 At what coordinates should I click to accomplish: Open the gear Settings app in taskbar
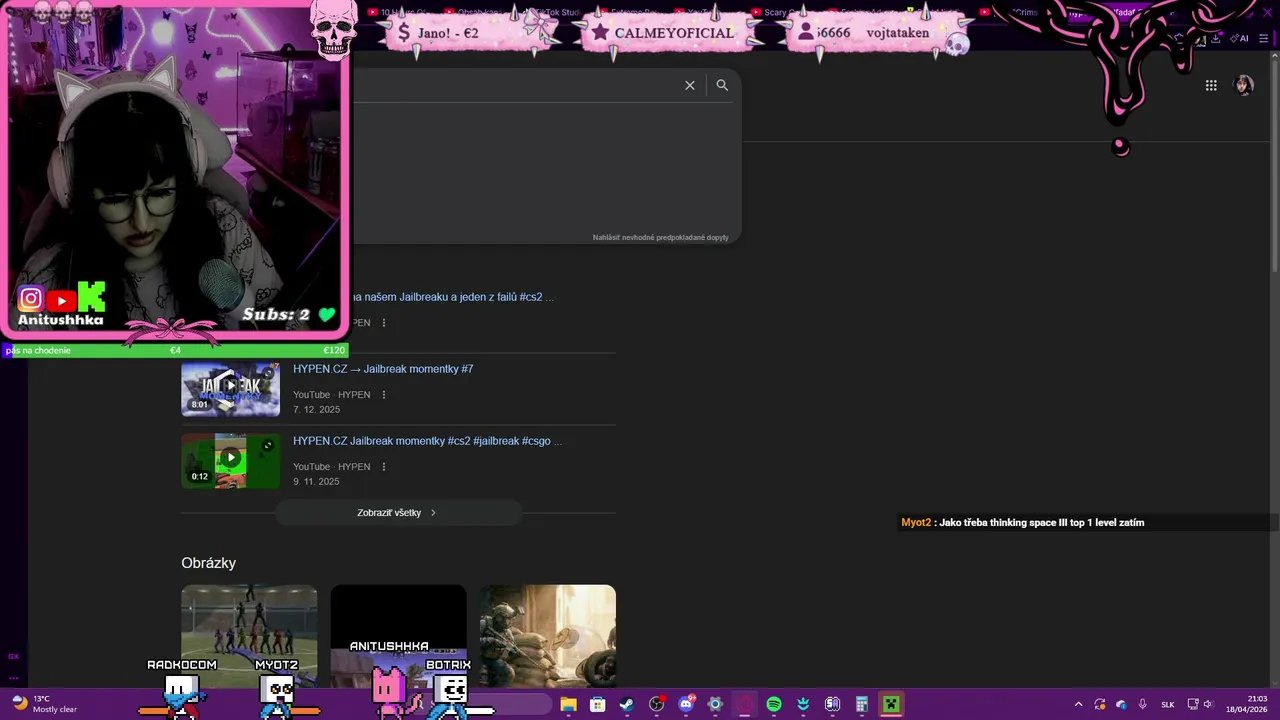pos(715,704)
